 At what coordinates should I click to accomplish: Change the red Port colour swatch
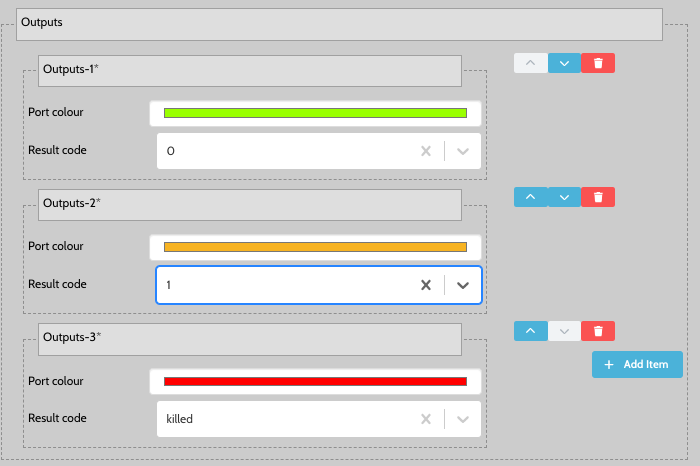[315, 381]
